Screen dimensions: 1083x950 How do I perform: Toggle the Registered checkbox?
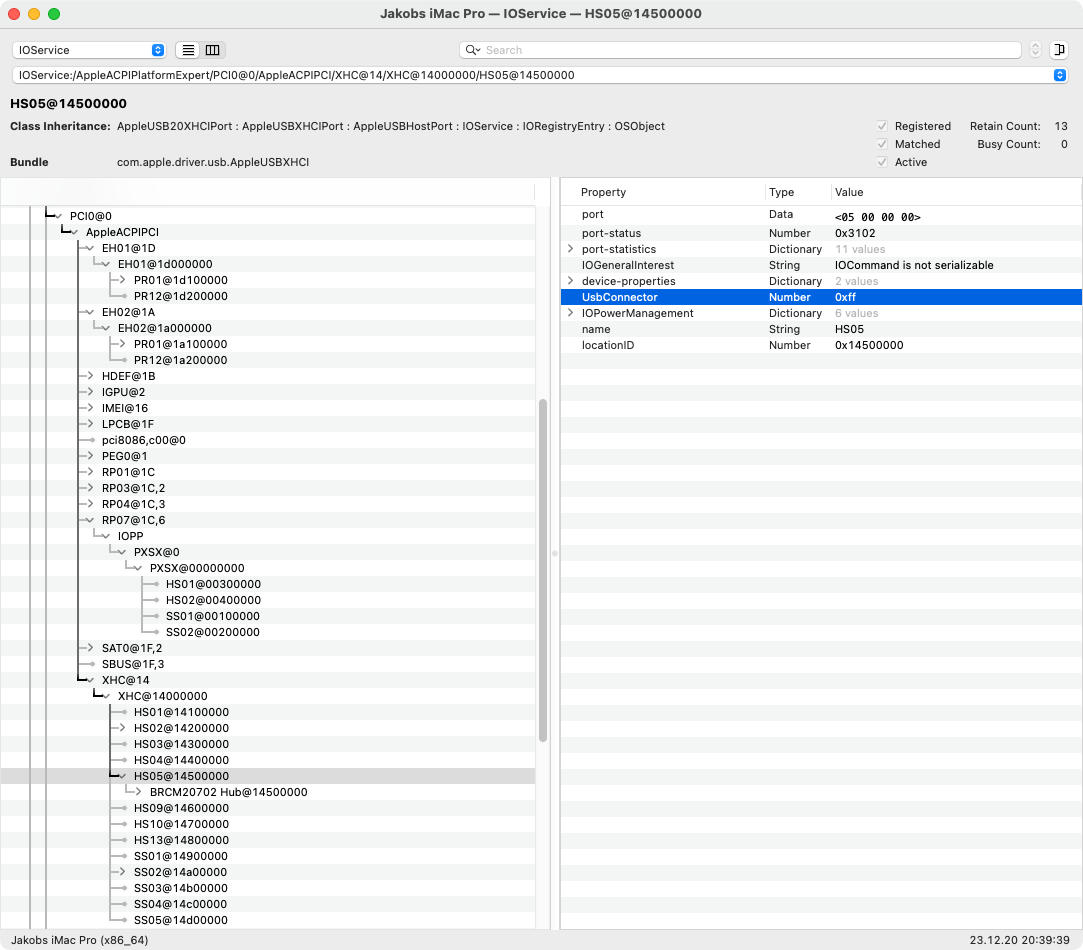point(882,126)
